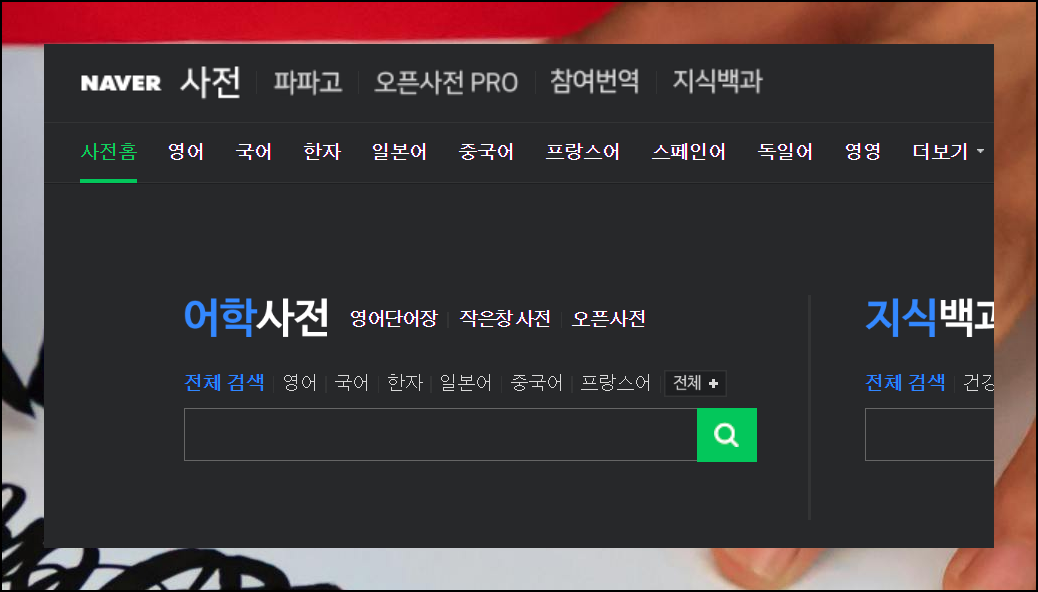Open 영어단어장 link
This screenshot has height=592, width=1038.
[x=394, y=319]
